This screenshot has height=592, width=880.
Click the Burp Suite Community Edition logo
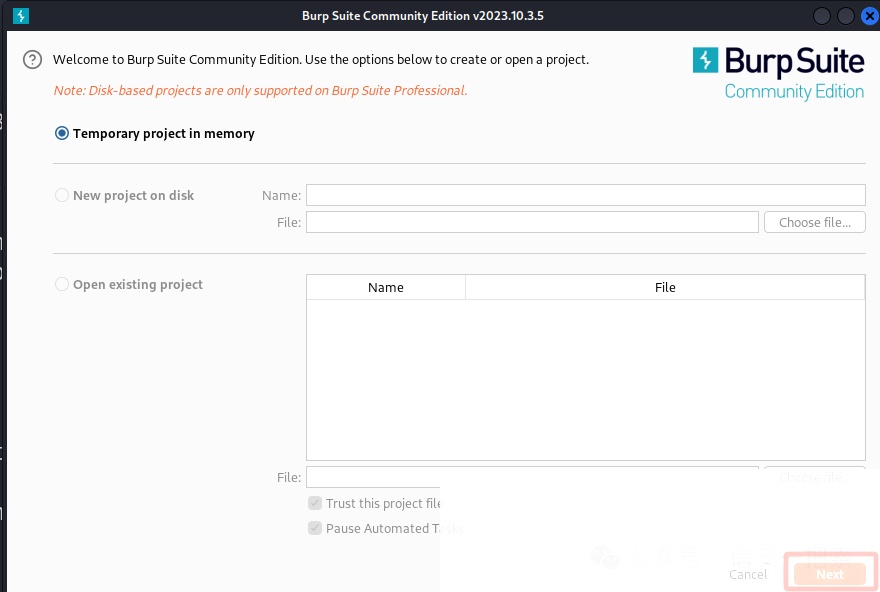click(x=778, y=74)
